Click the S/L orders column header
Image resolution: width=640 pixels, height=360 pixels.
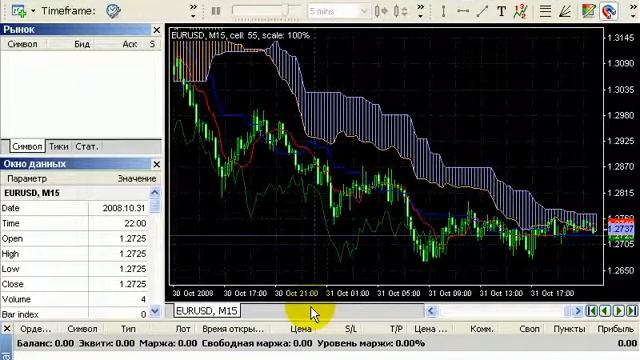click(x=351, y=329)
